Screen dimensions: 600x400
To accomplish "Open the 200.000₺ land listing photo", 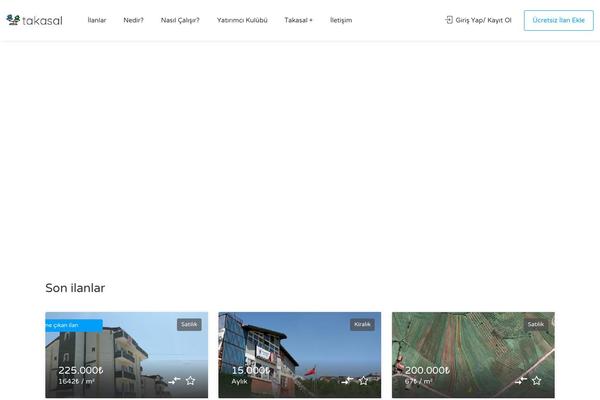I will point(473,355).
